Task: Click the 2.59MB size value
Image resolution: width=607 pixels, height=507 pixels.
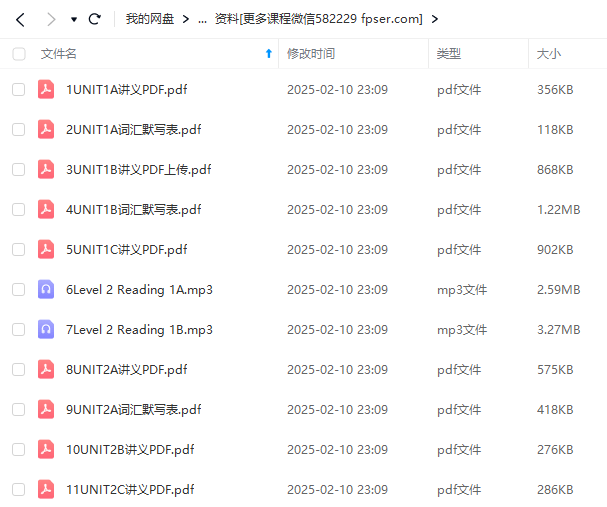Action: [559, 289]
